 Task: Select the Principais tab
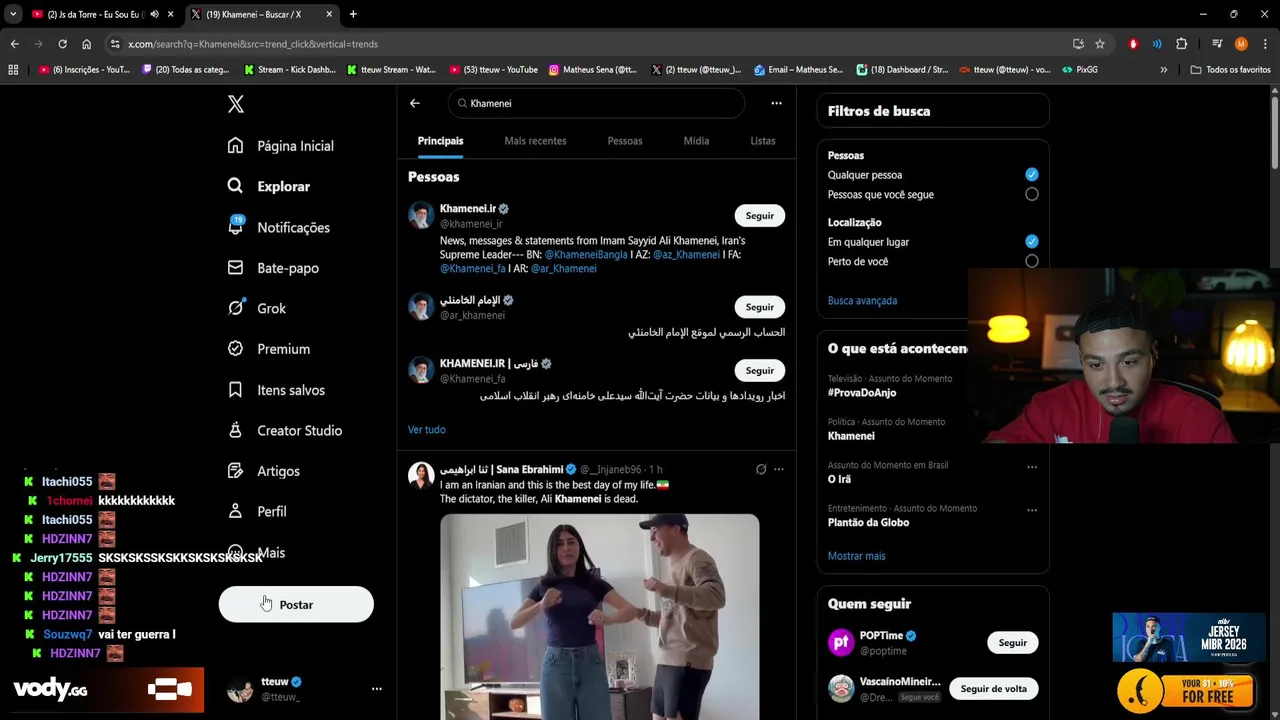440,141
